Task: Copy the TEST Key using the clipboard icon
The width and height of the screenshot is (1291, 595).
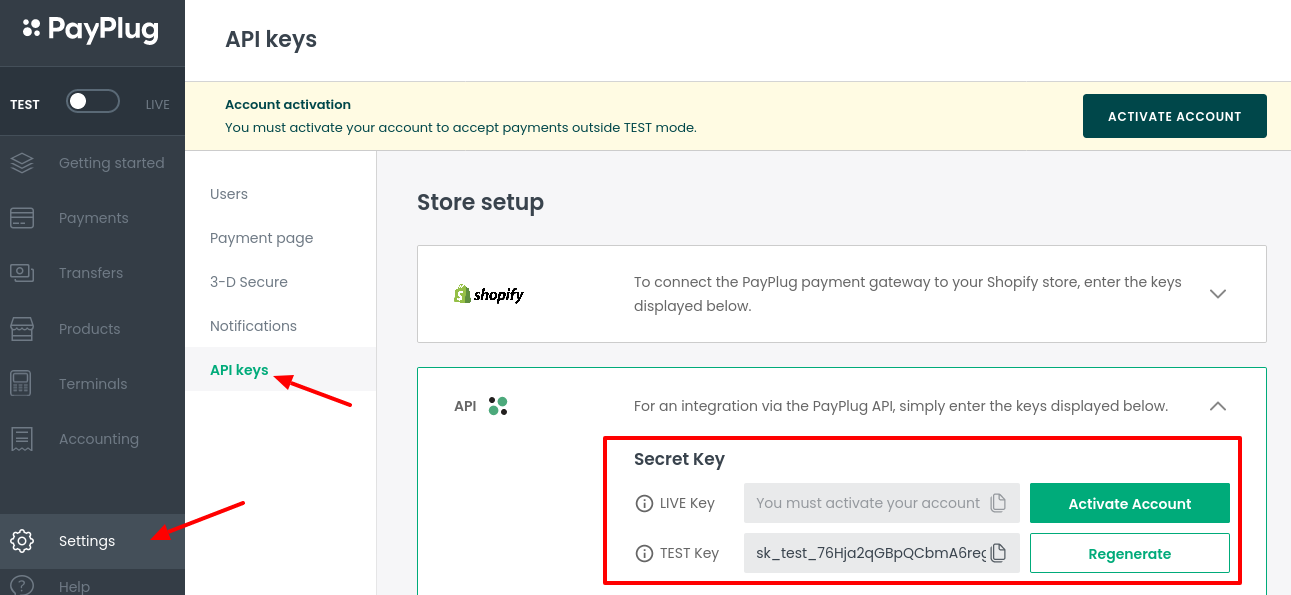Action: click(x=1000, y=553)
